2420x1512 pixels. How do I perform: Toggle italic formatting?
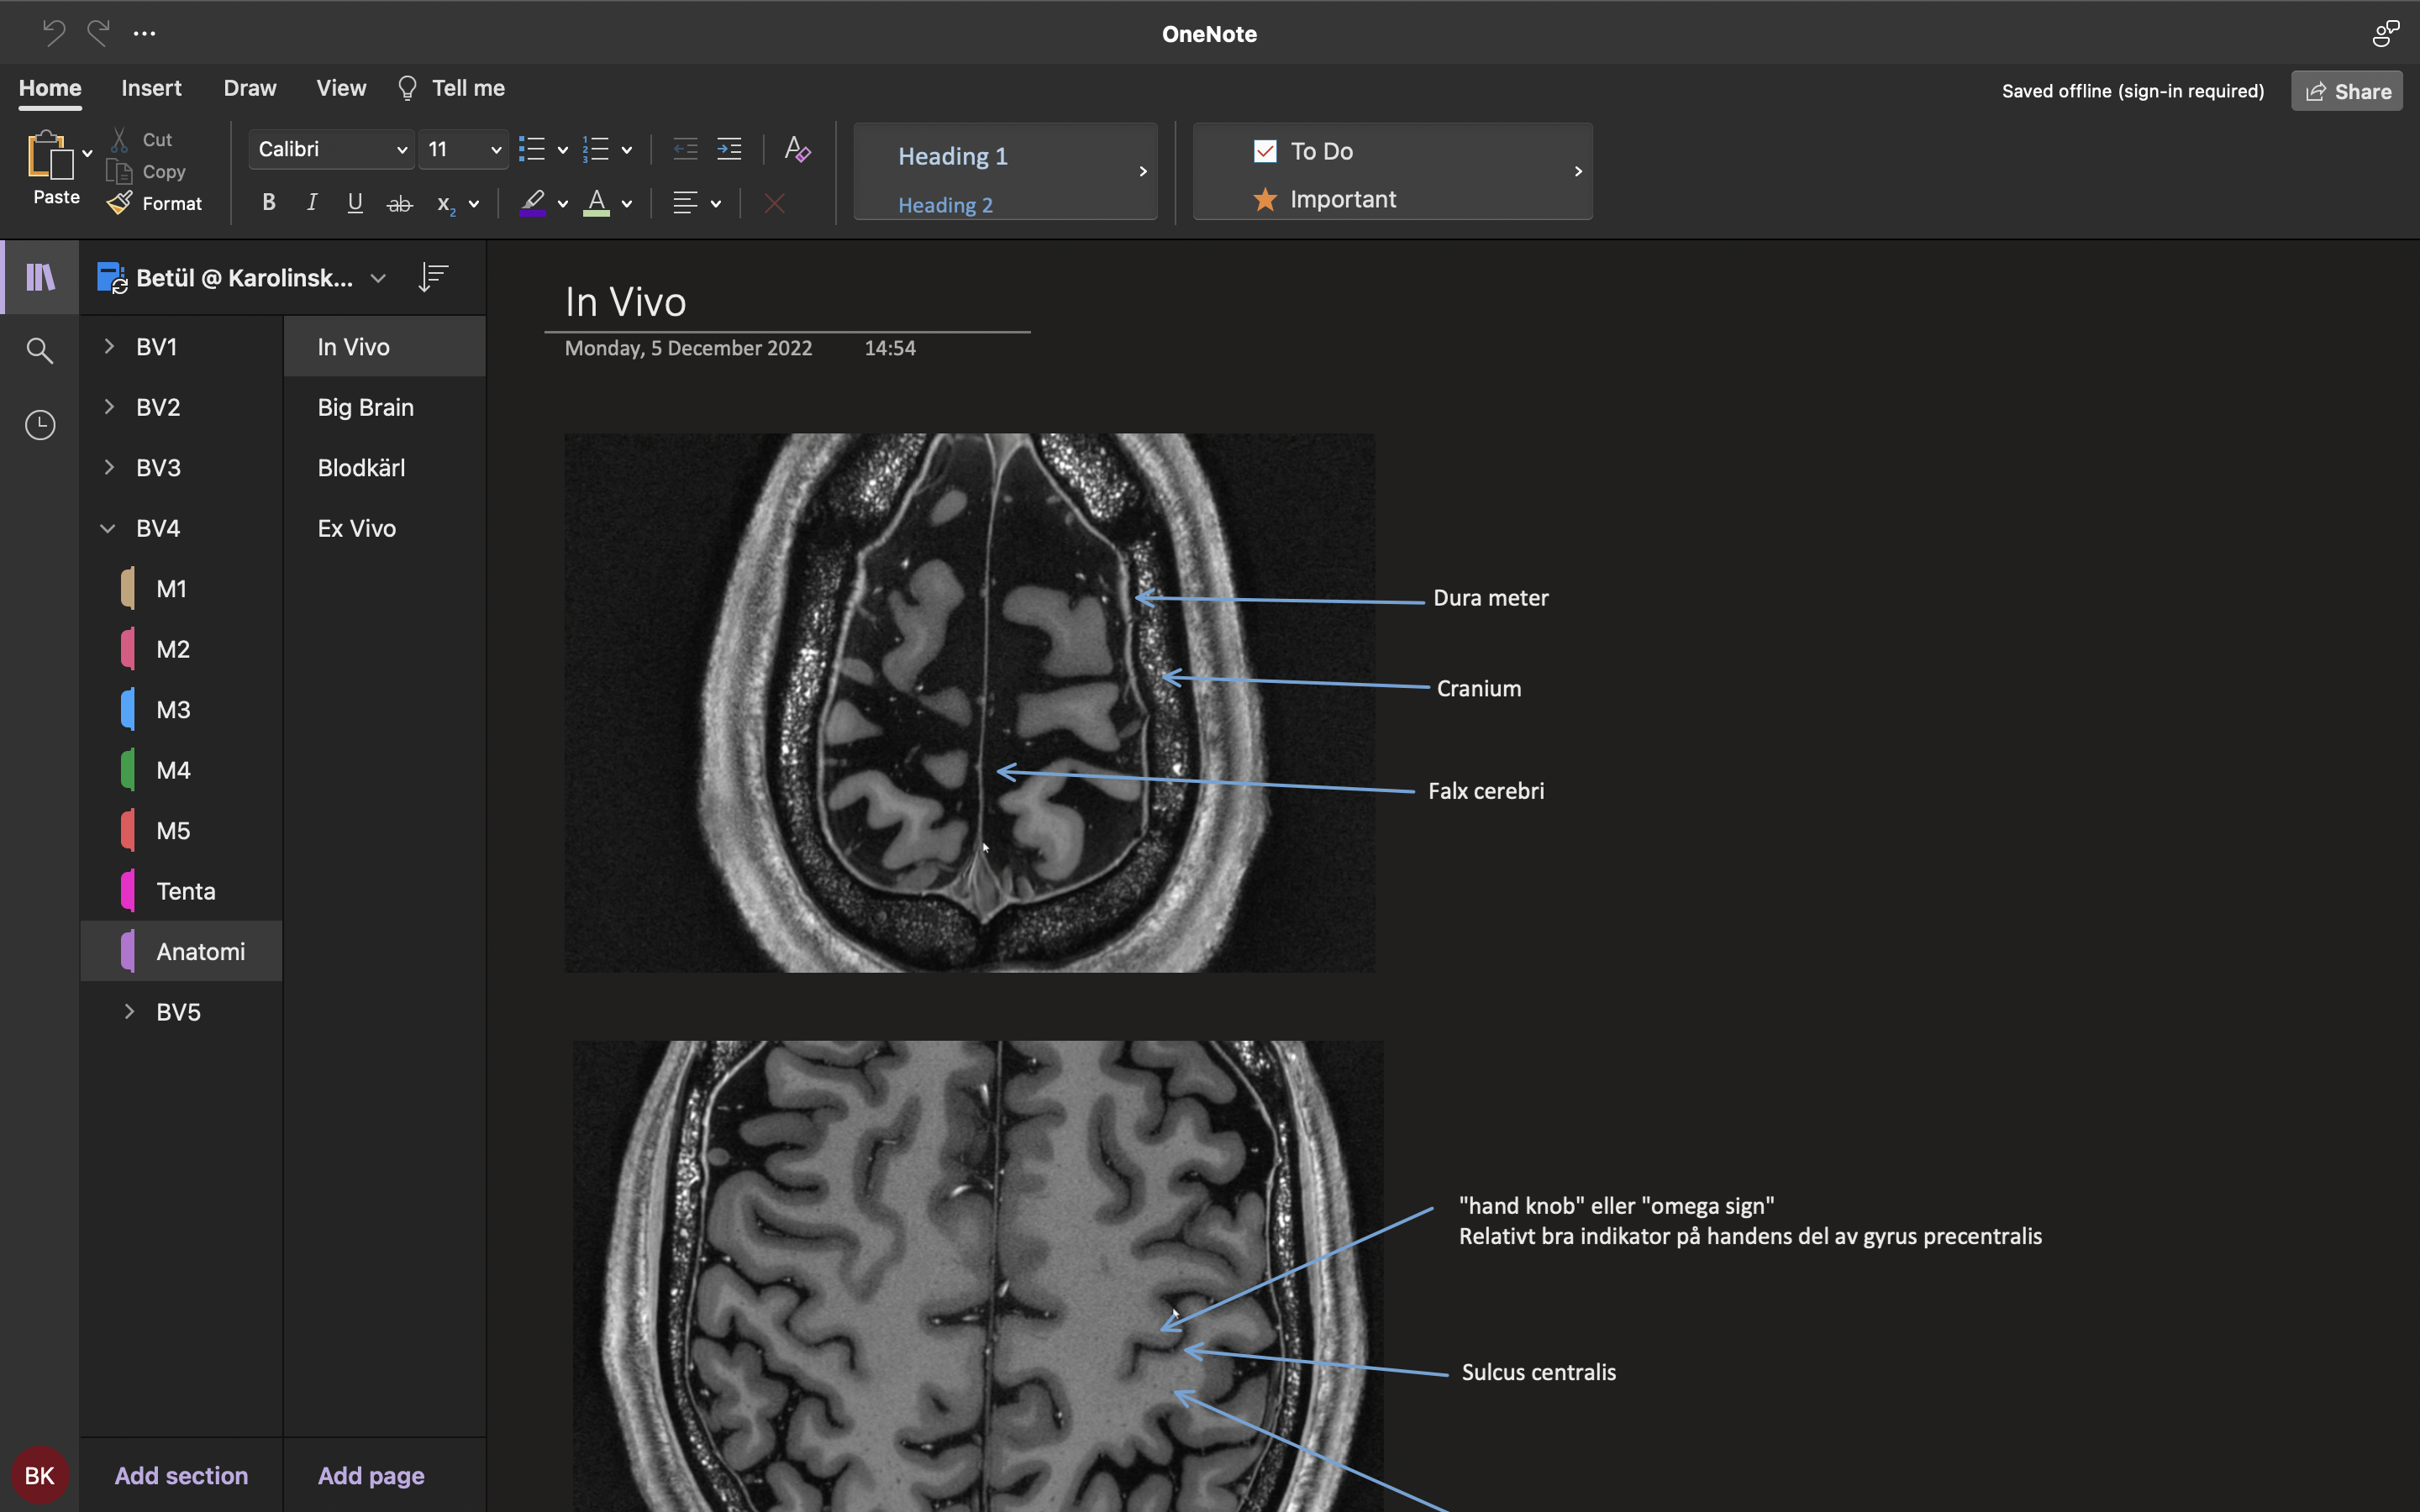point(312,203)
